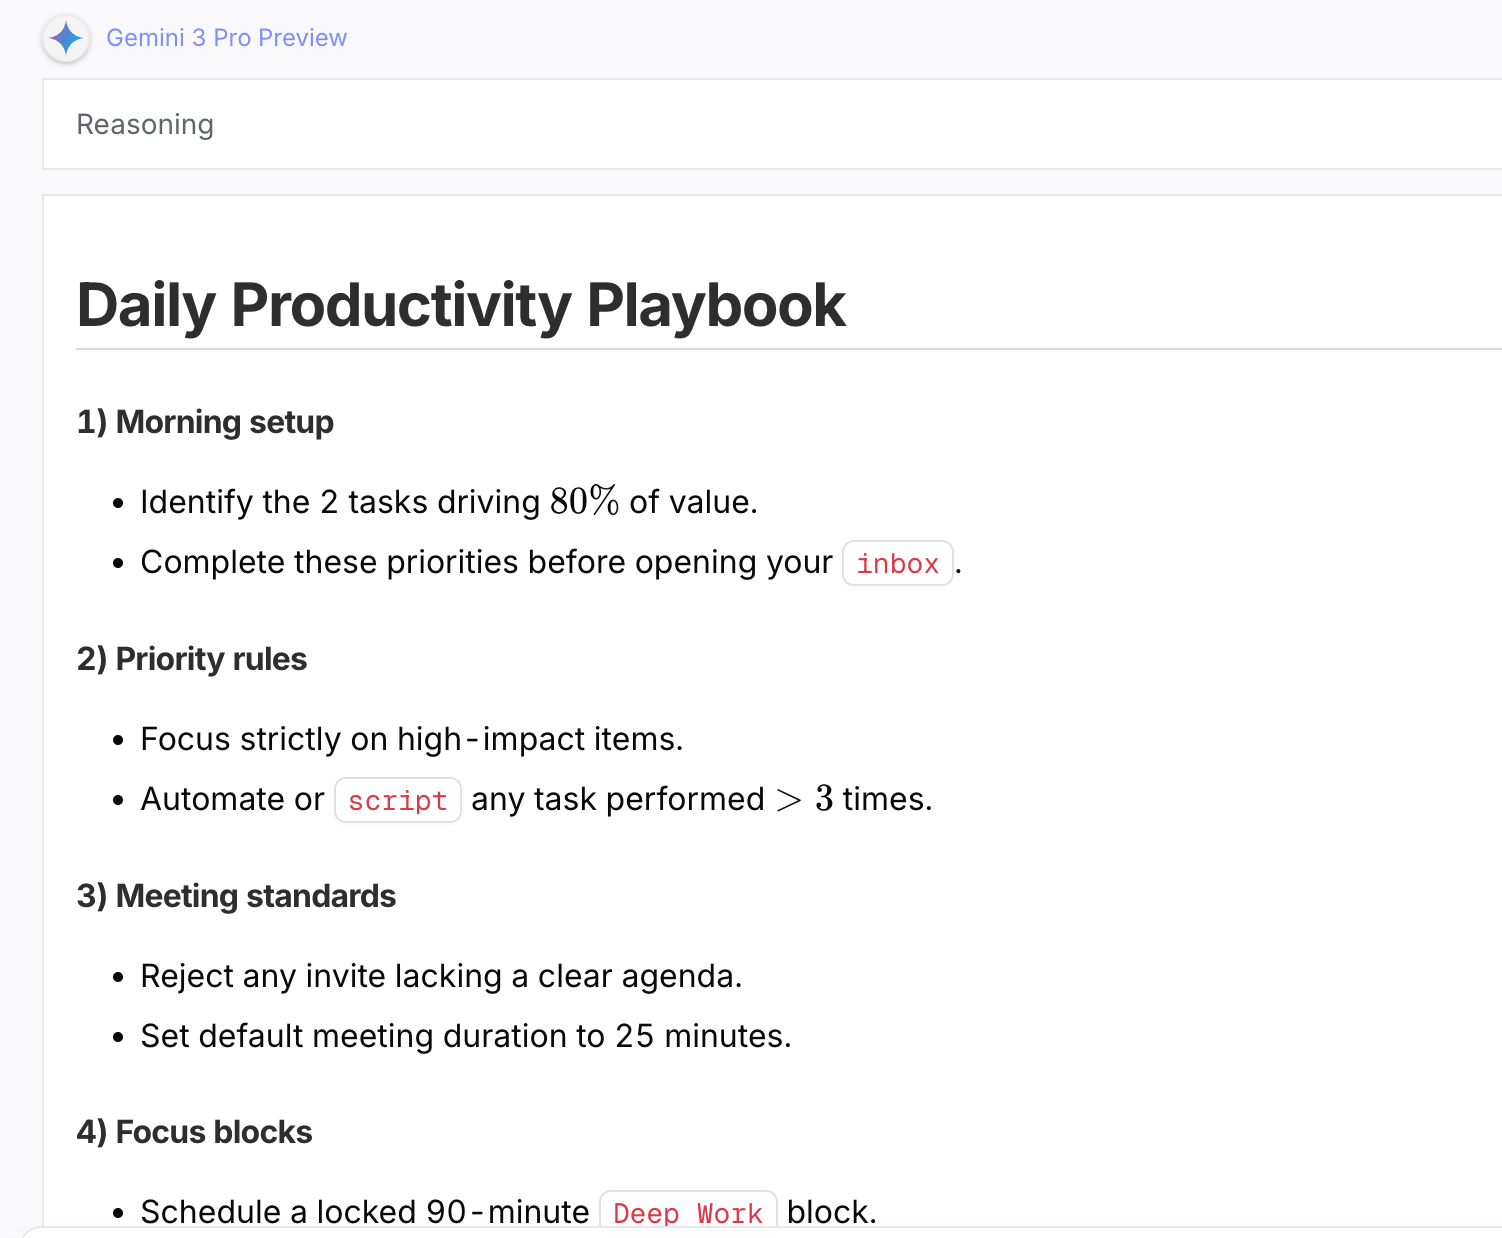Click the Daily Productivity Playbook title
The height and width of the screenshot is (1238, 1502).
[x=461, y=305]
